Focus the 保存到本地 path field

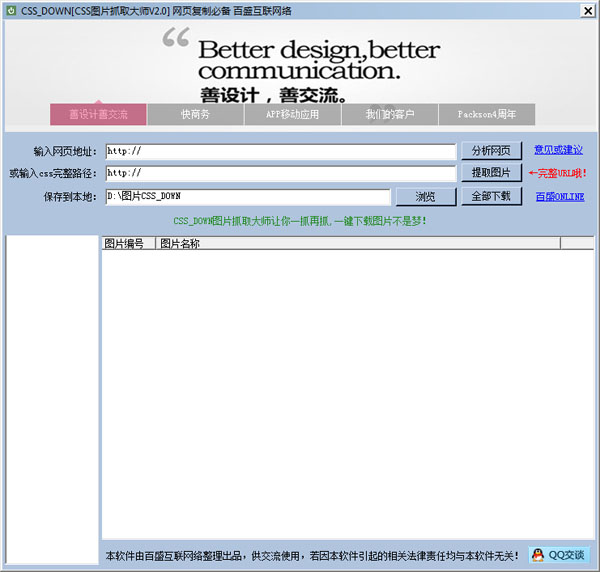(248, 197)
